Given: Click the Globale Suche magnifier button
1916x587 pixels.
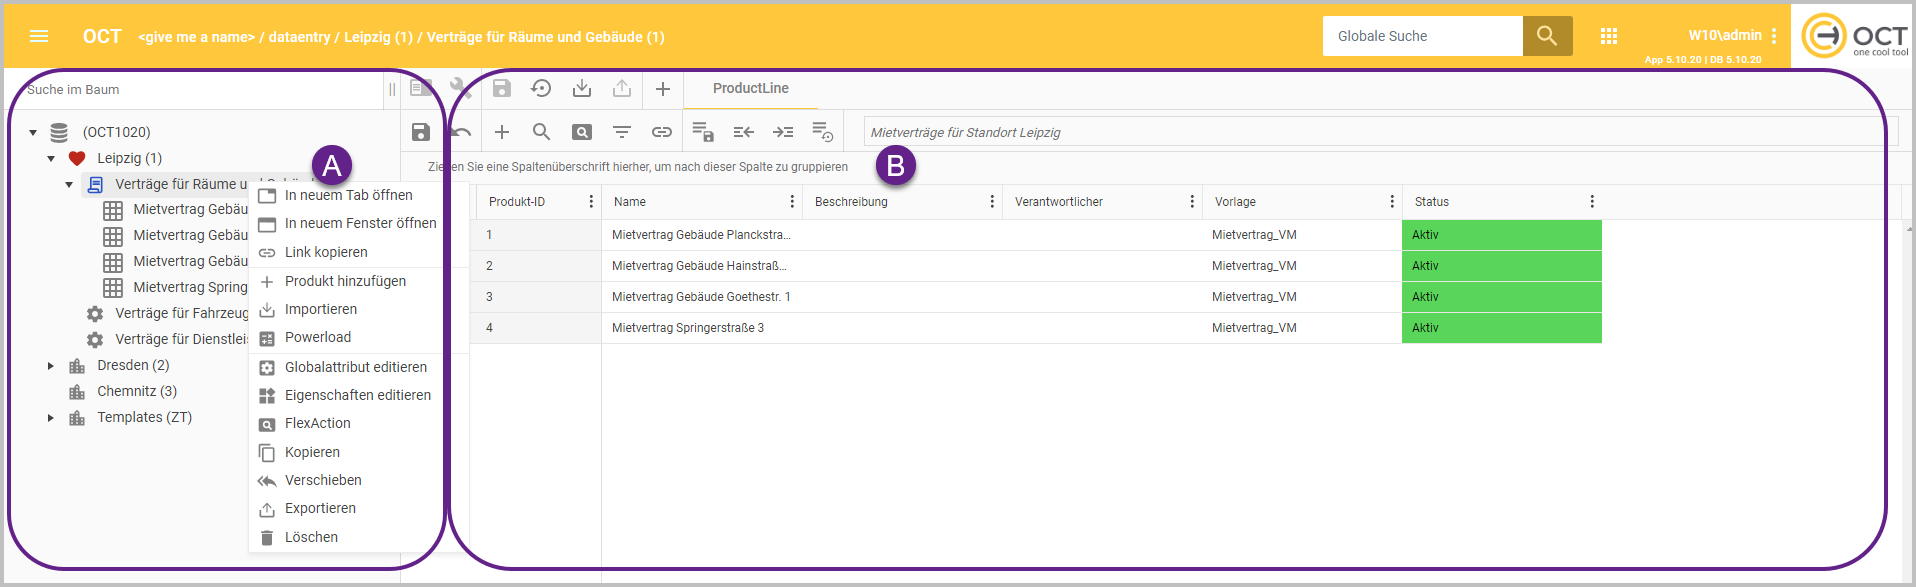Looking at the screenshot, I should tap(1546, 36).
